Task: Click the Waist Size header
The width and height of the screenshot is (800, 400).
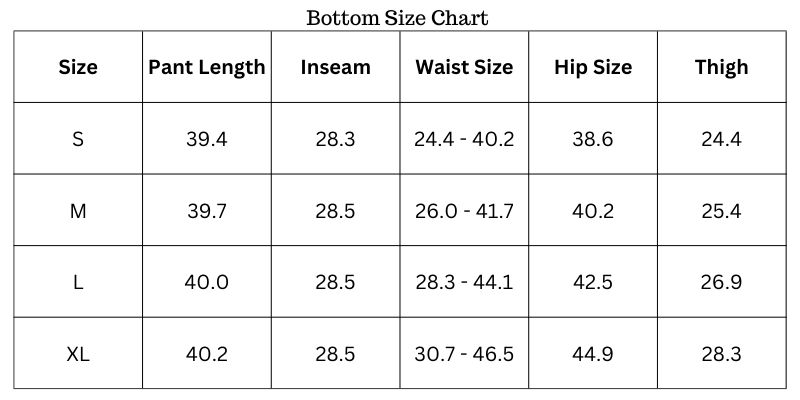Action: click(464, 68)
